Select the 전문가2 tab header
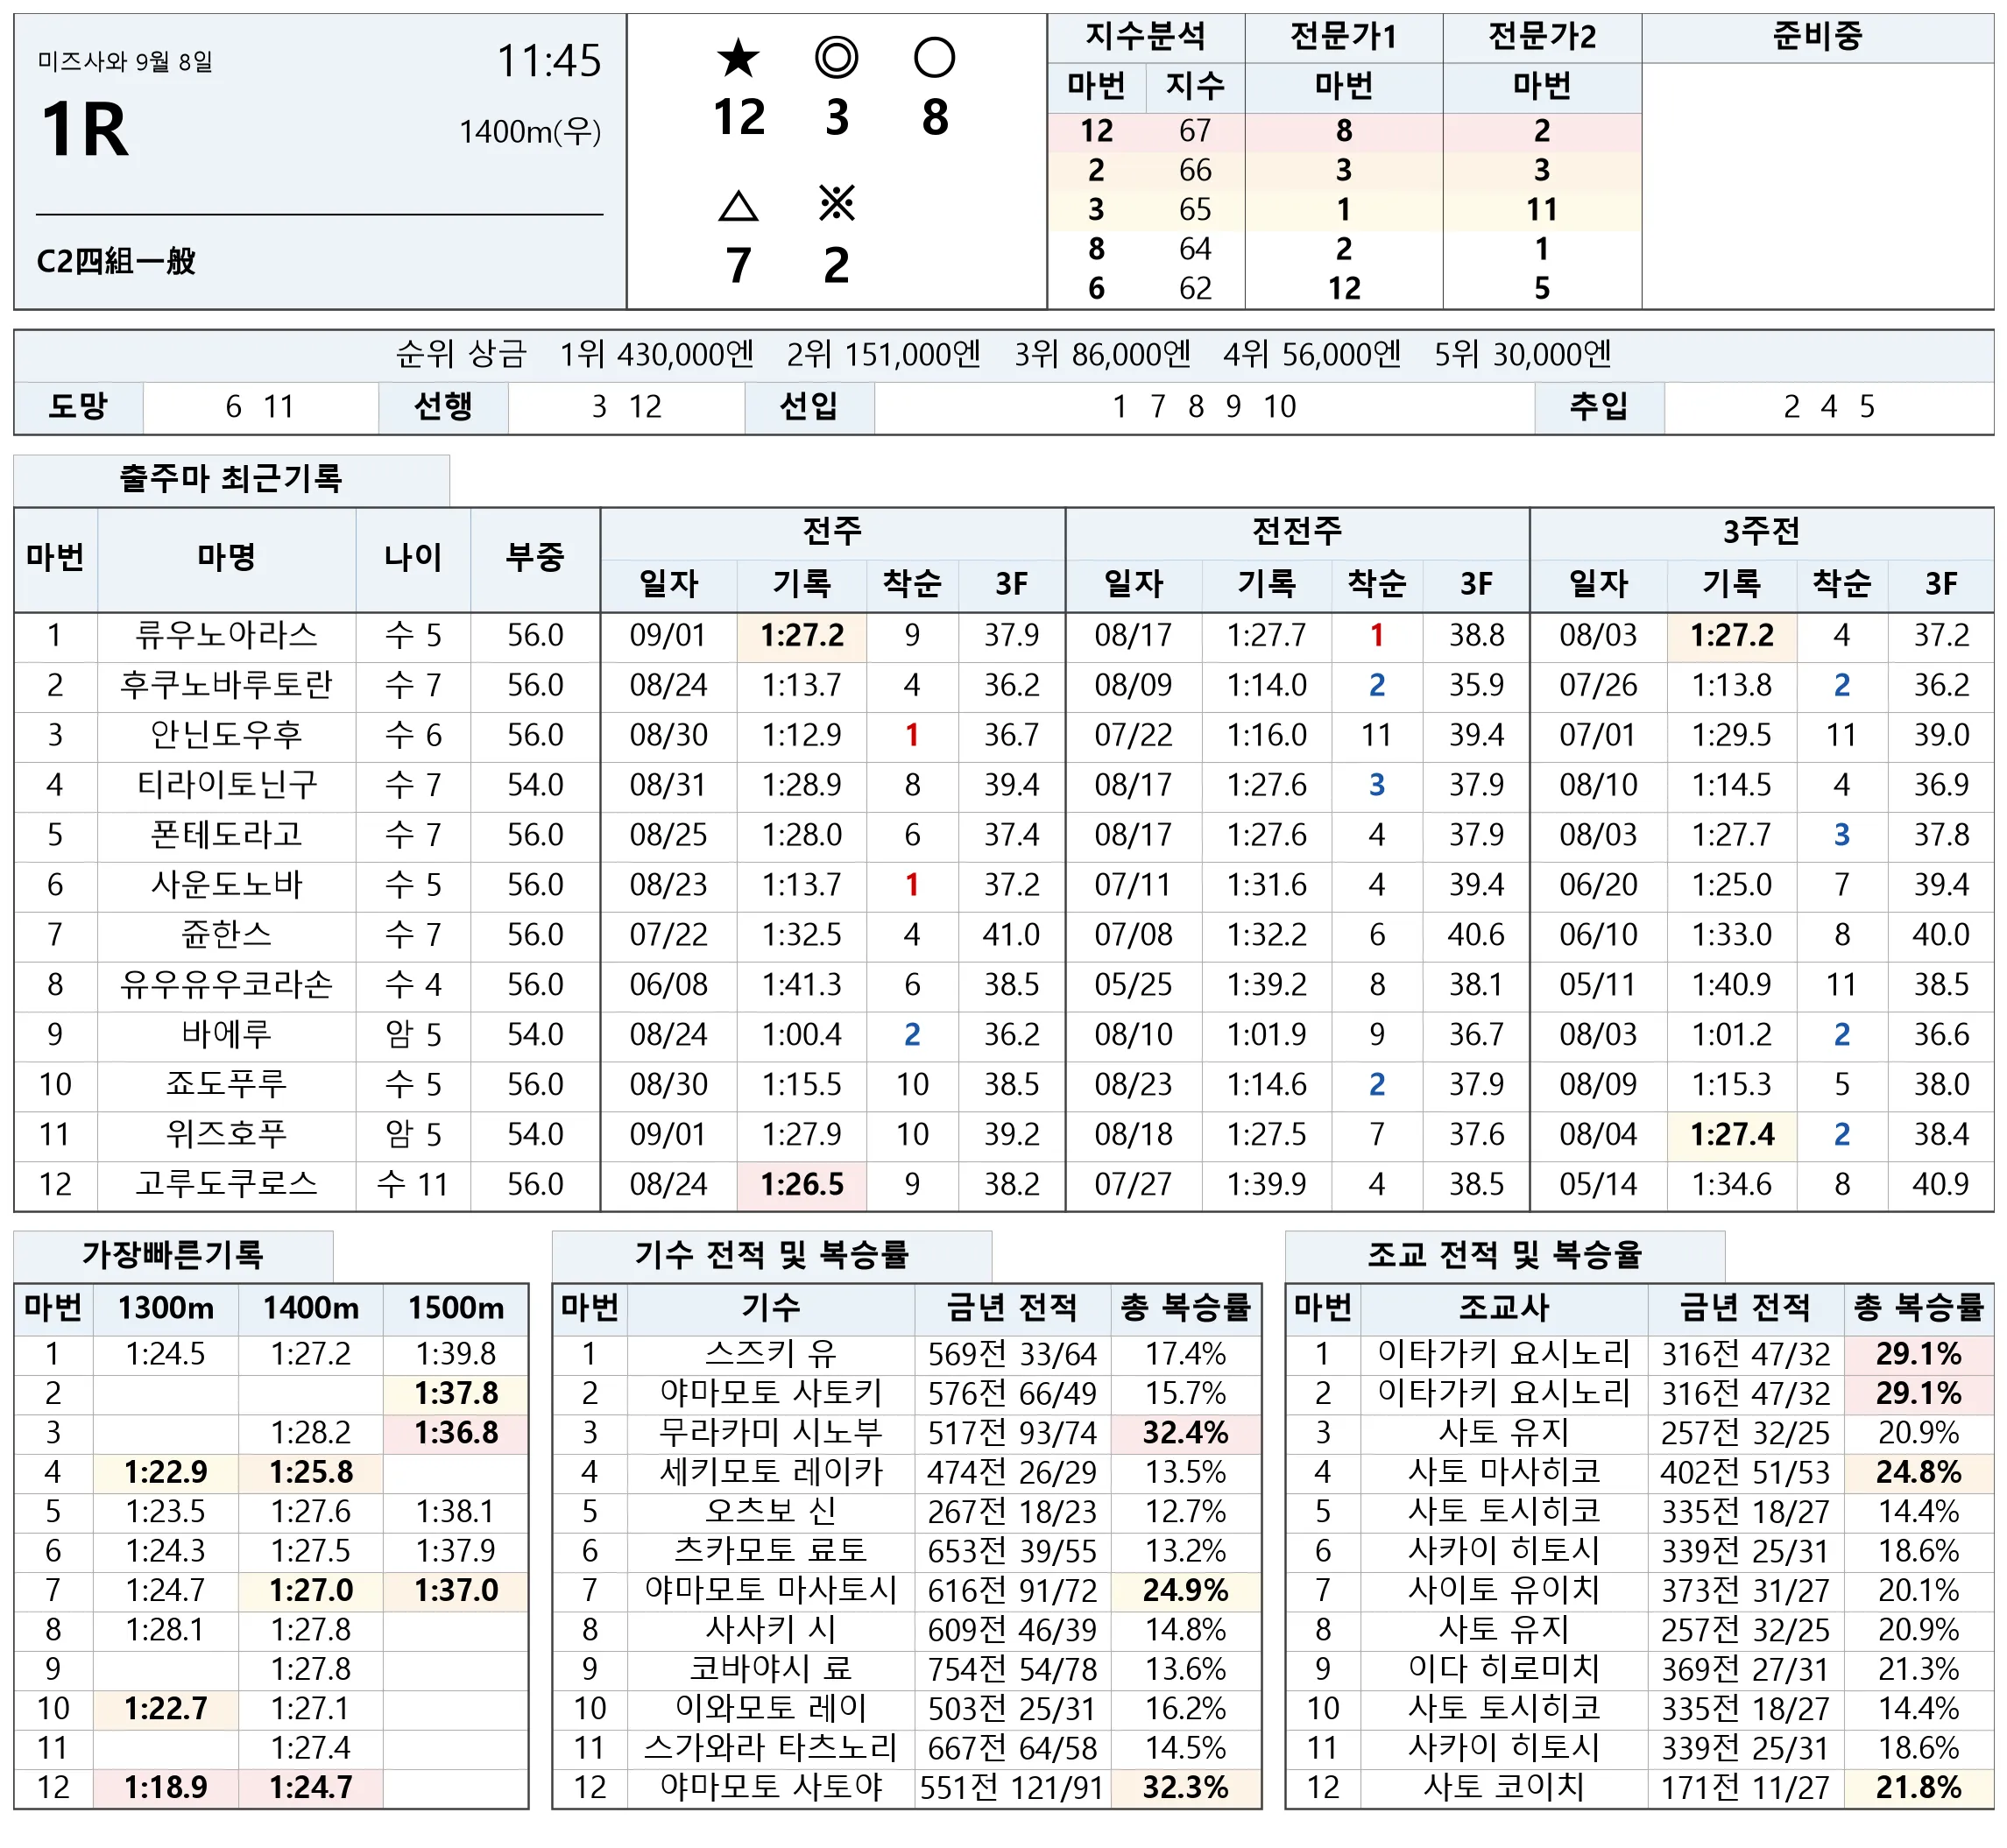 [1541, 38]
